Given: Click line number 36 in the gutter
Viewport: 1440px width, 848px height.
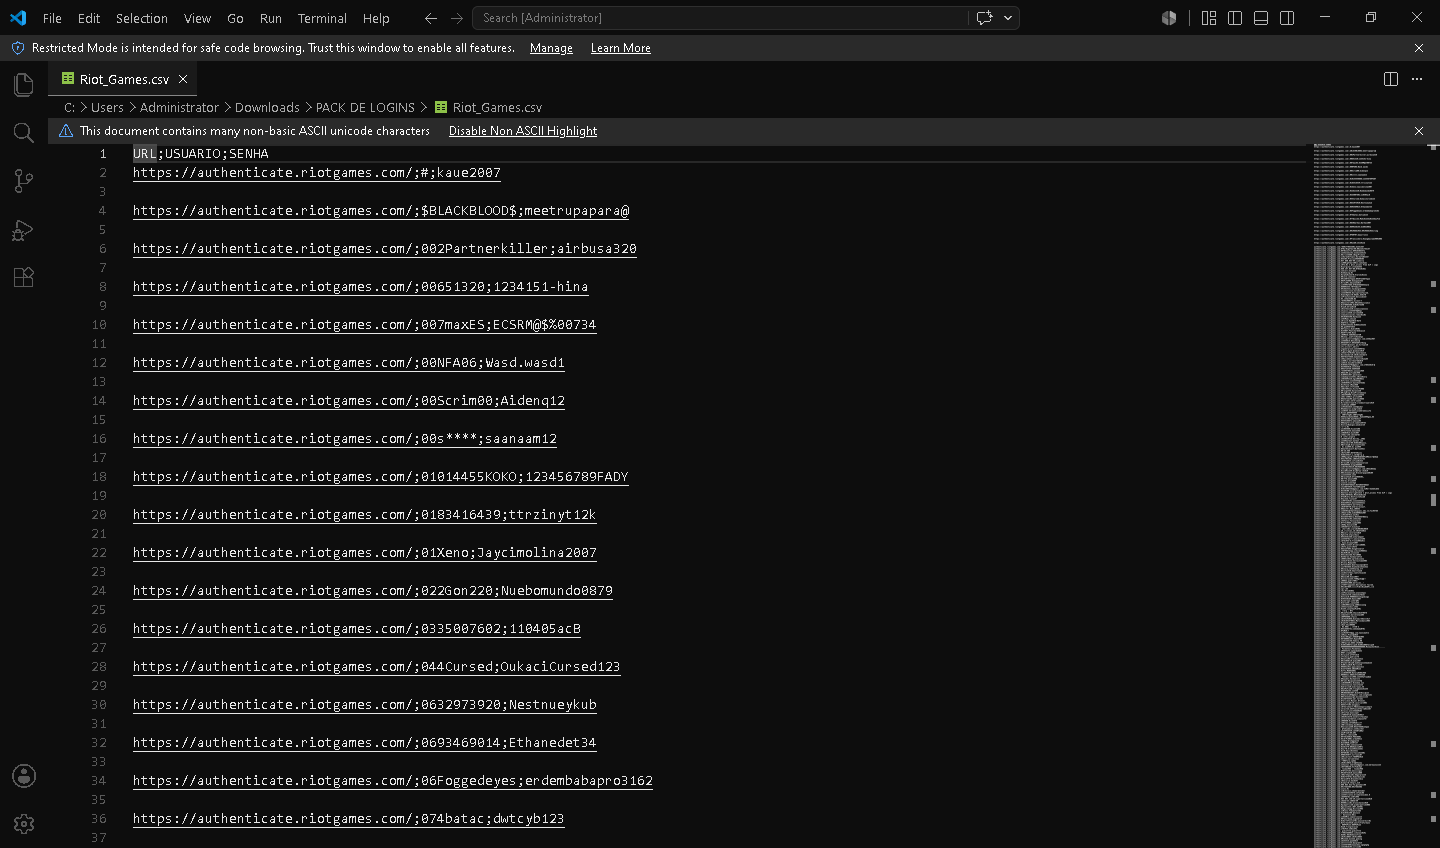Looking at the screenshot, I should (x=99, y=819).
